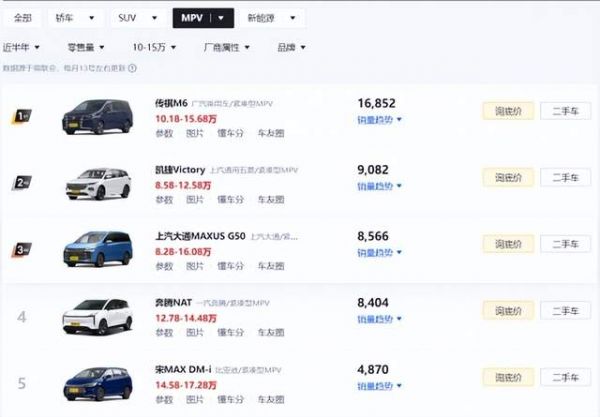Screen dimensions: 600x417
Task: Select the 新能源 category tab
Action: 271,18
